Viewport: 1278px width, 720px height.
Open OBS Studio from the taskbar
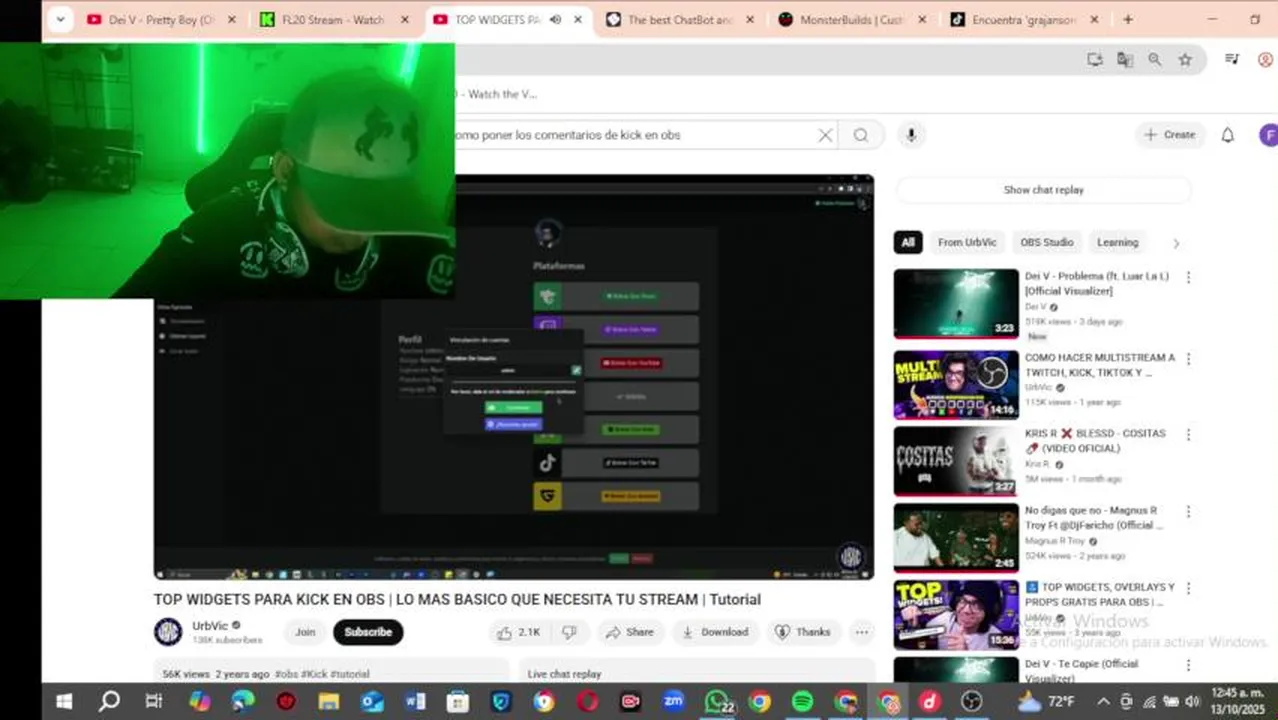point(972,702)
